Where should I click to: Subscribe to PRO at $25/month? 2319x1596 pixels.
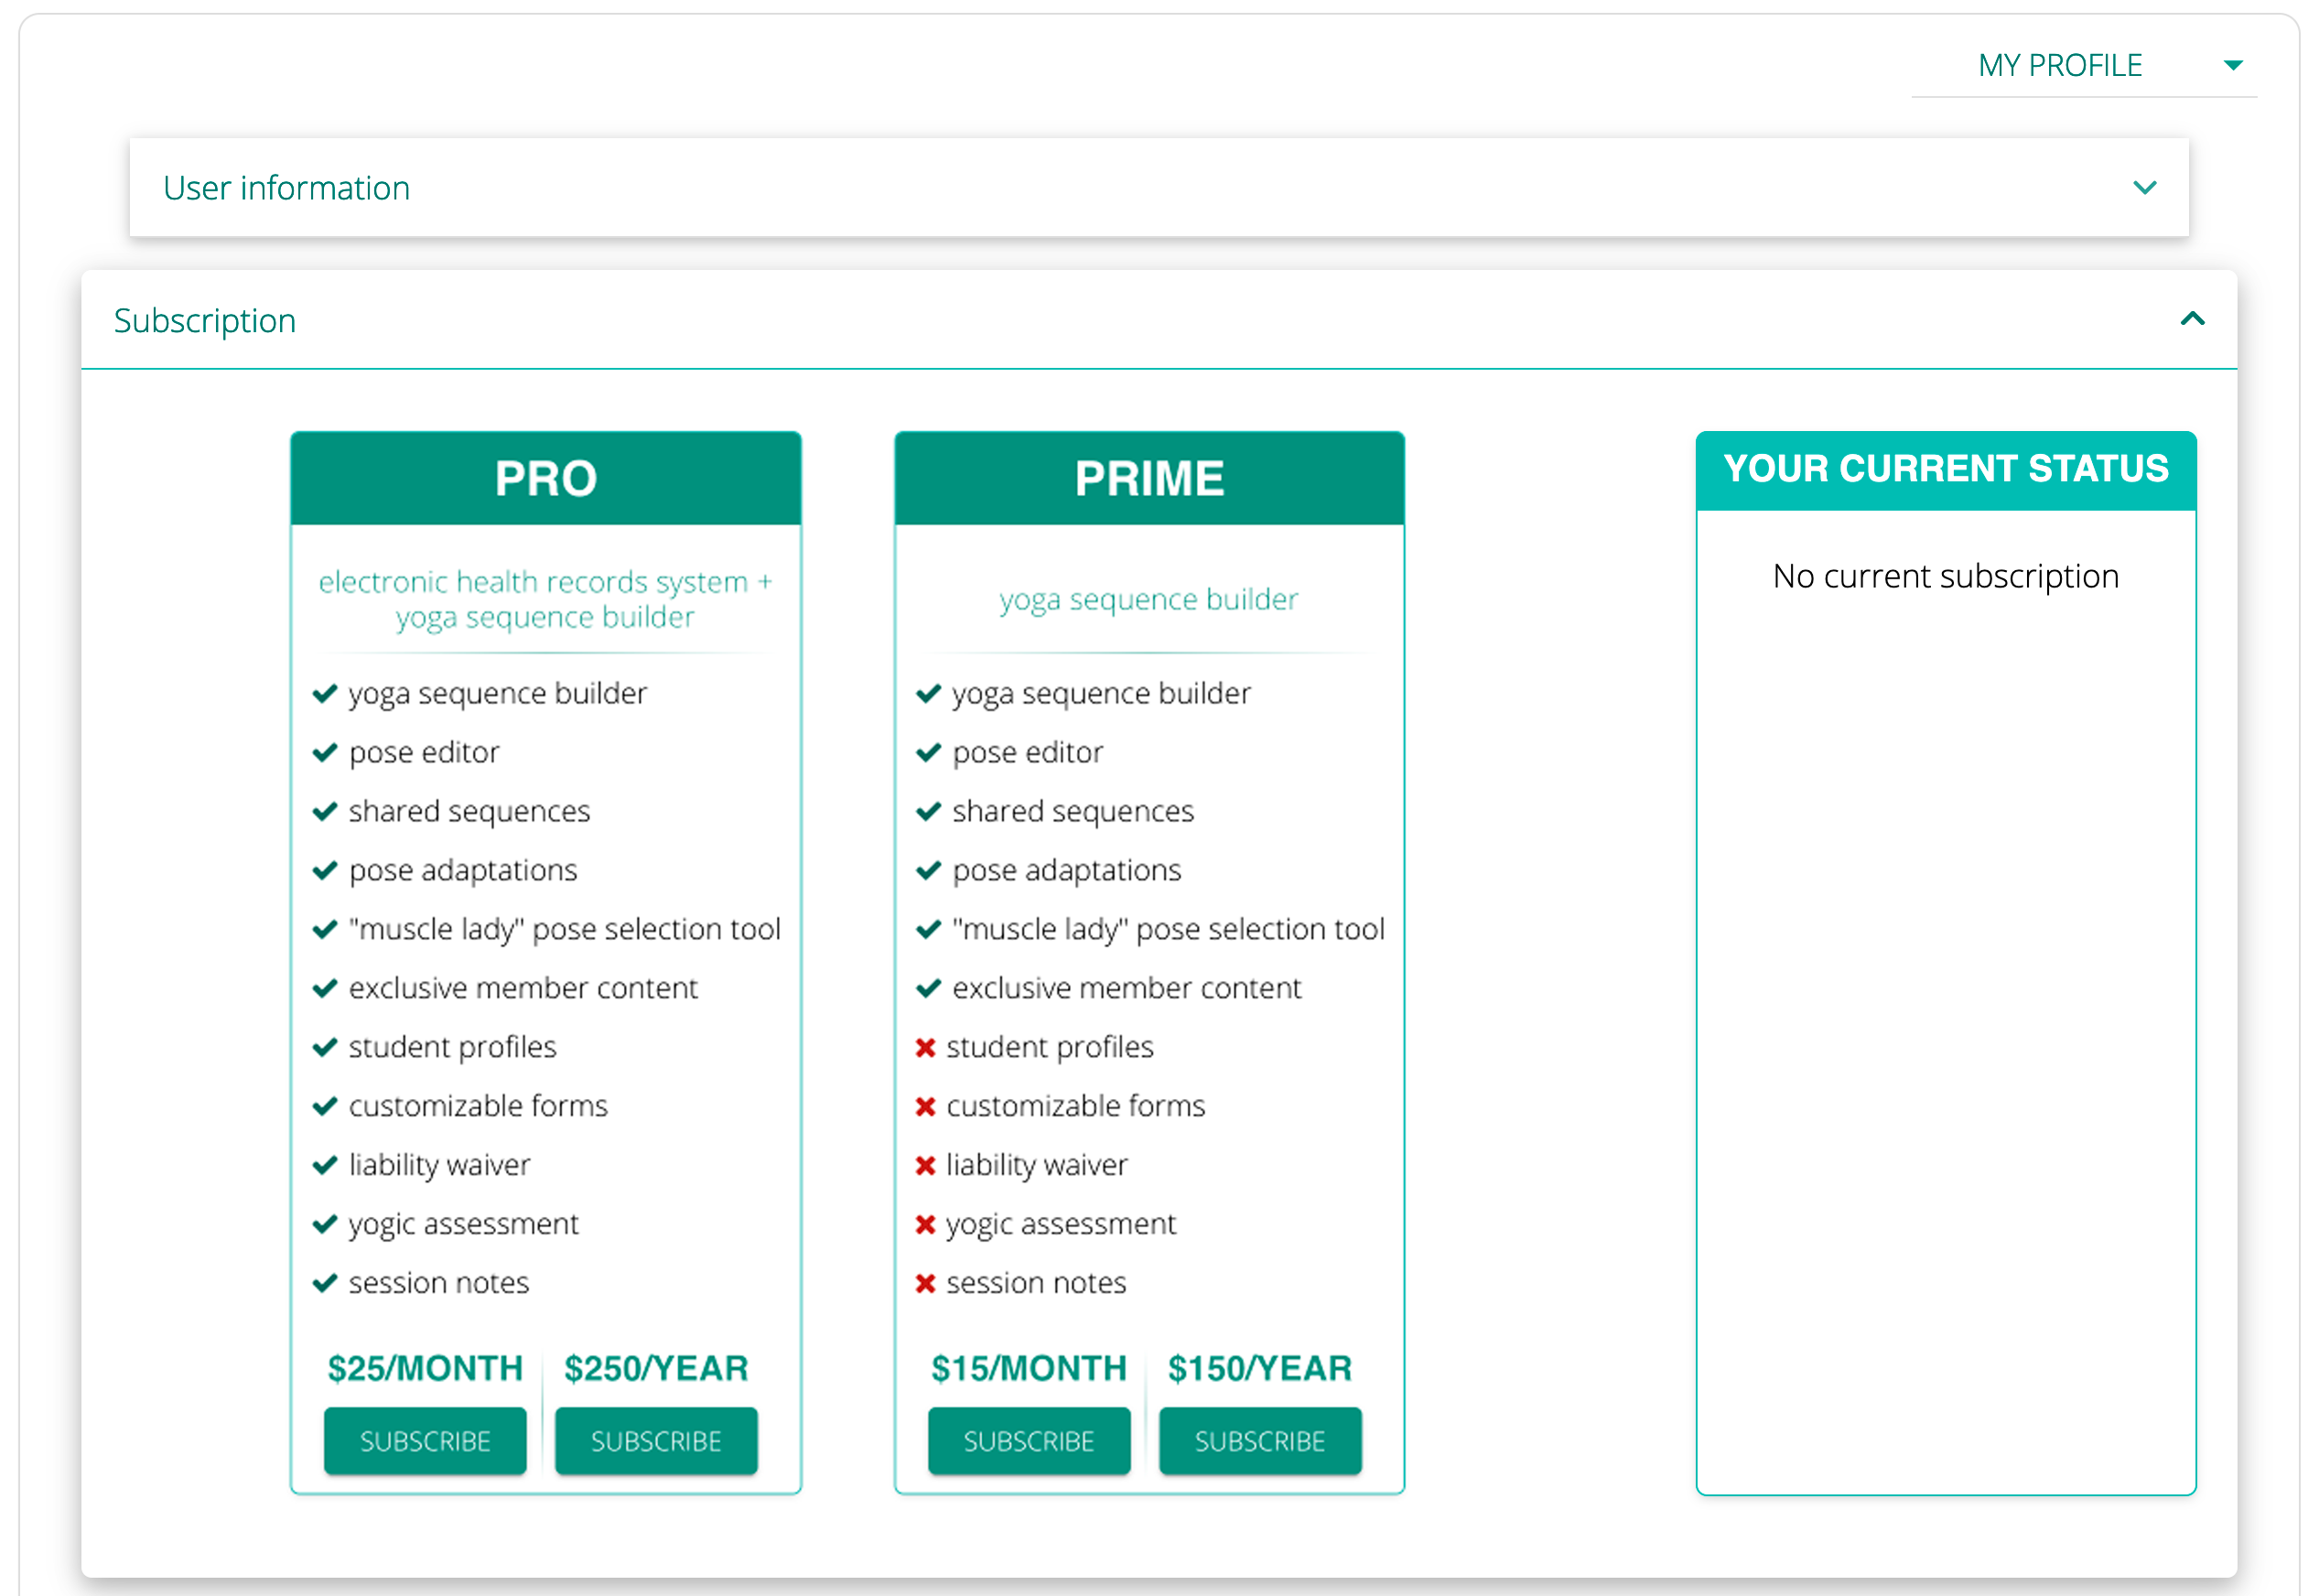(425, 1441)
